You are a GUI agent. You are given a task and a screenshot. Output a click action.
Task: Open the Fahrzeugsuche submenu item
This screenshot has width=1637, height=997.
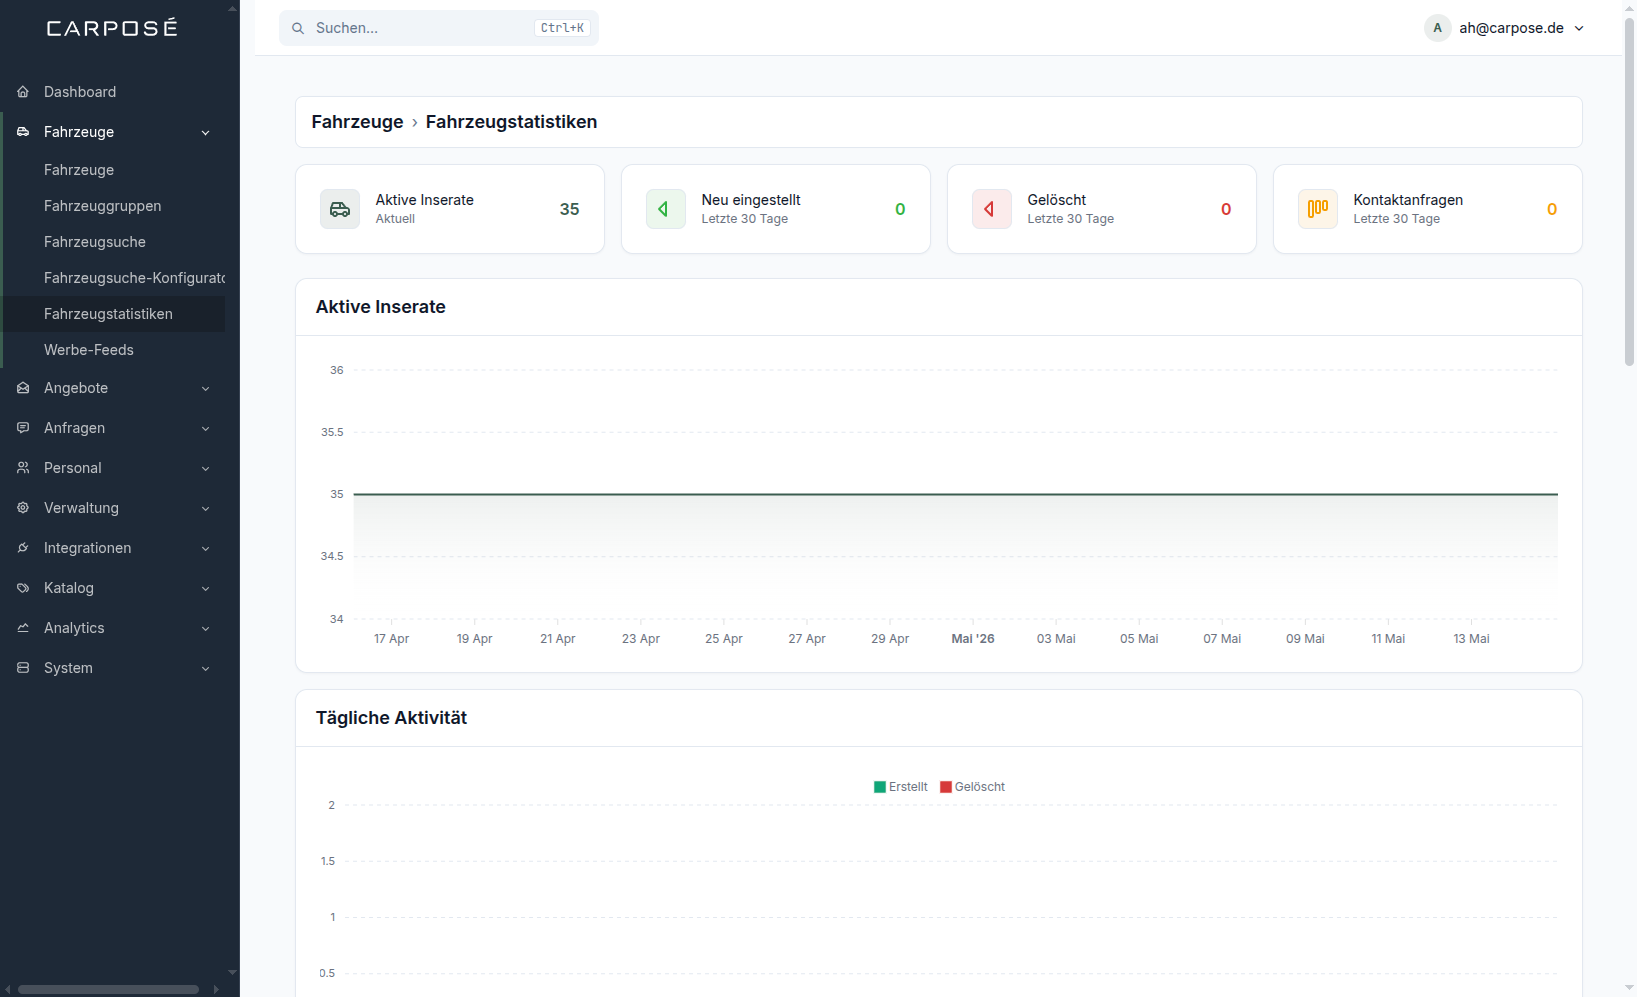click(x=115, y=242)
